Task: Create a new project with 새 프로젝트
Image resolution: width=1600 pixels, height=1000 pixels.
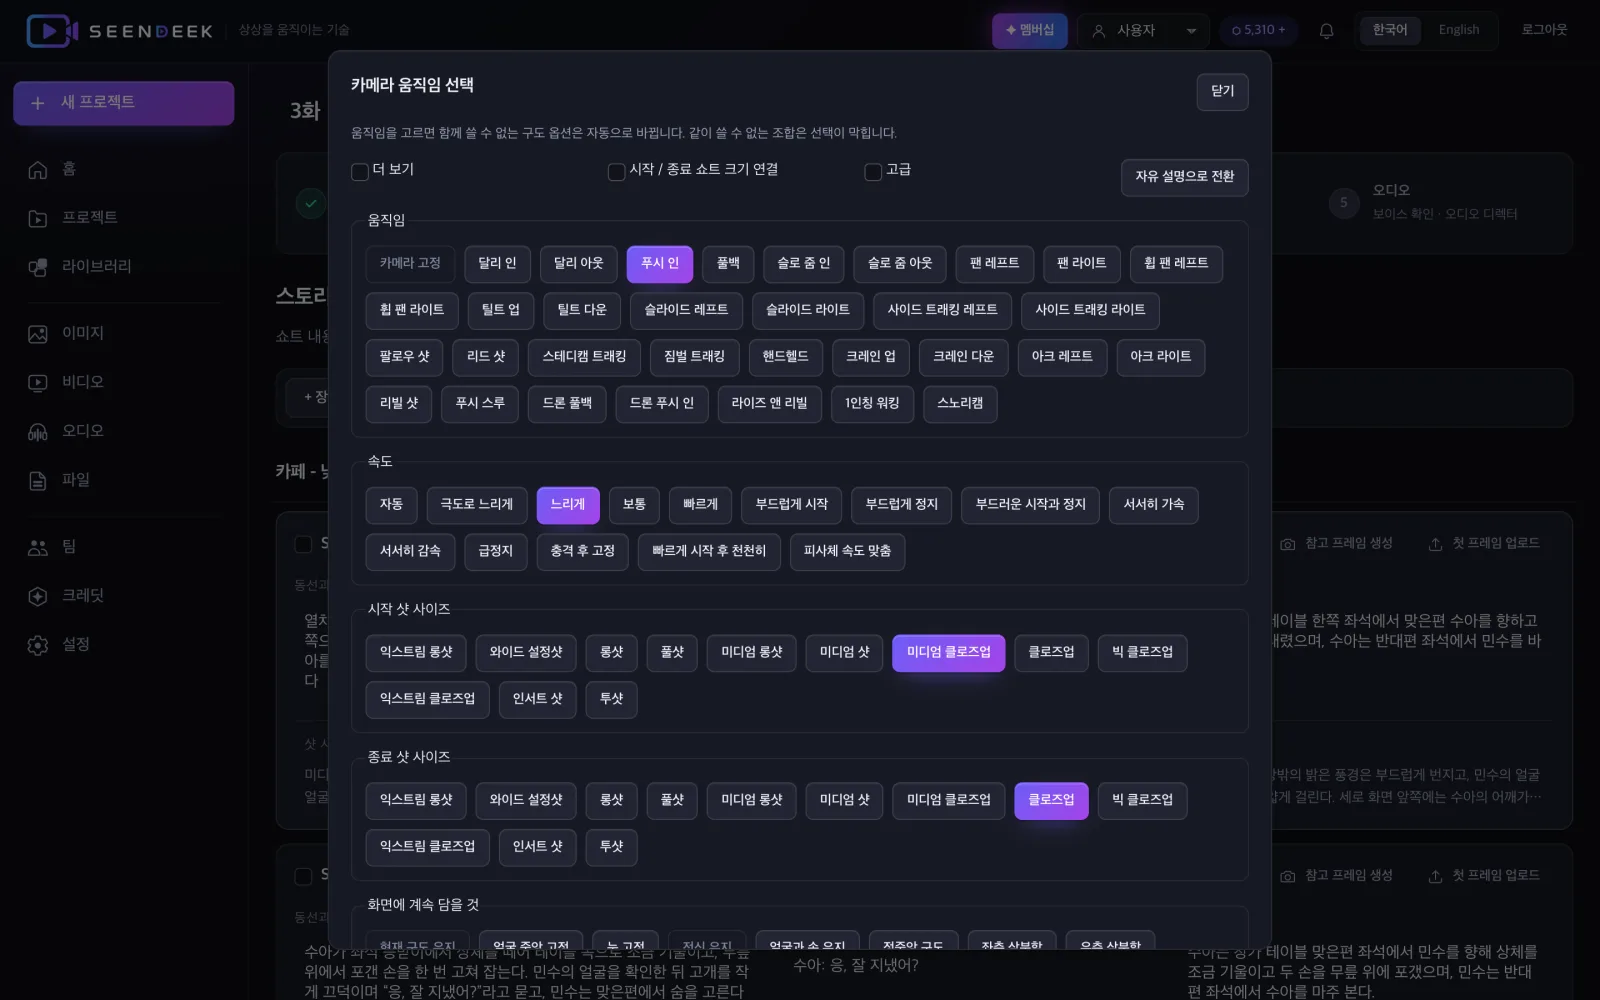Action: pos(124,103)
